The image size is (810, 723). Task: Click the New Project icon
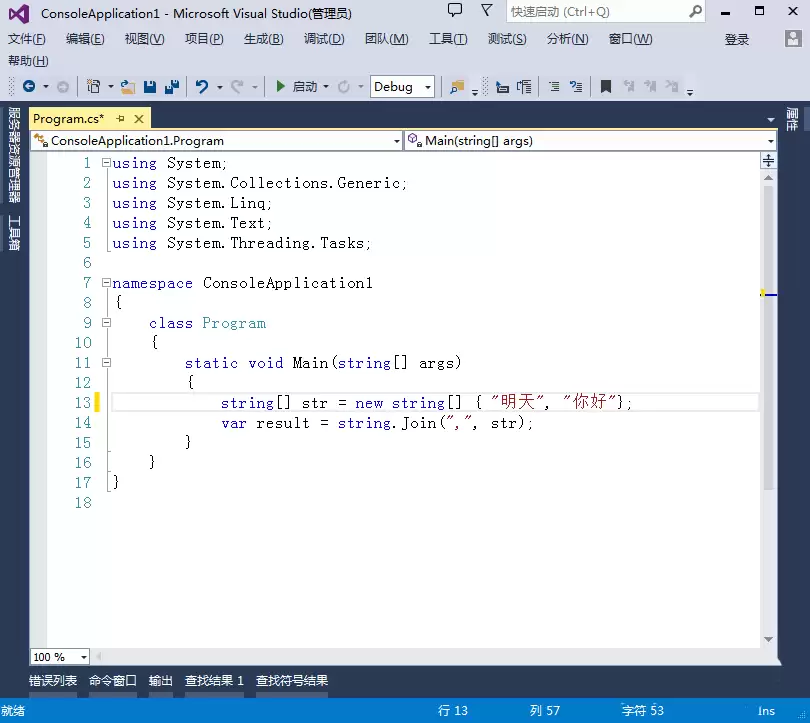click(x=94, y=87)
